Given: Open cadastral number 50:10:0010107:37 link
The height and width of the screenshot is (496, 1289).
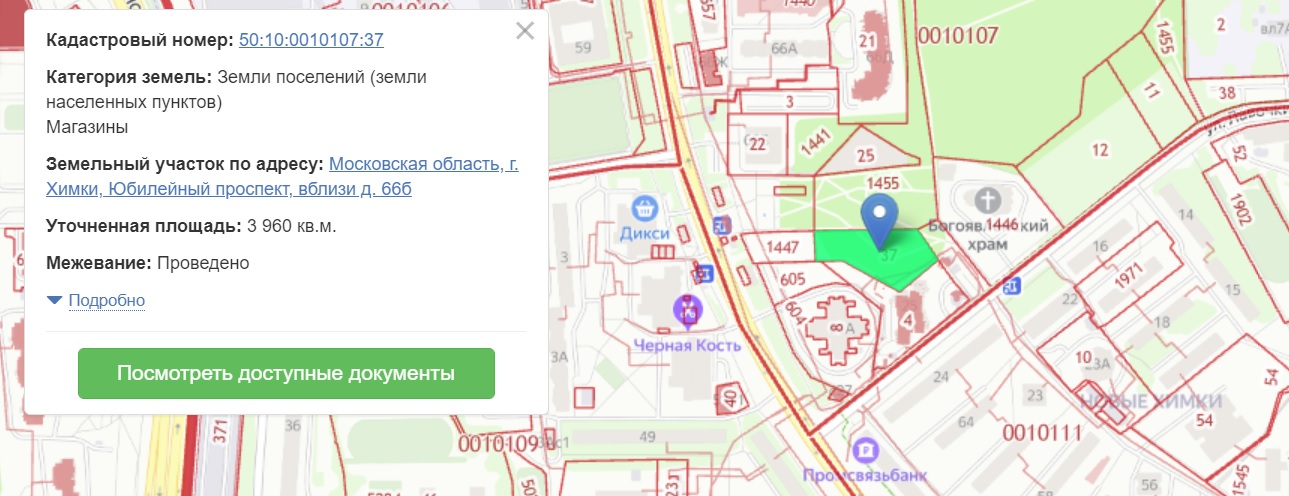Looking at the screenshot, I should click(311, 40).
